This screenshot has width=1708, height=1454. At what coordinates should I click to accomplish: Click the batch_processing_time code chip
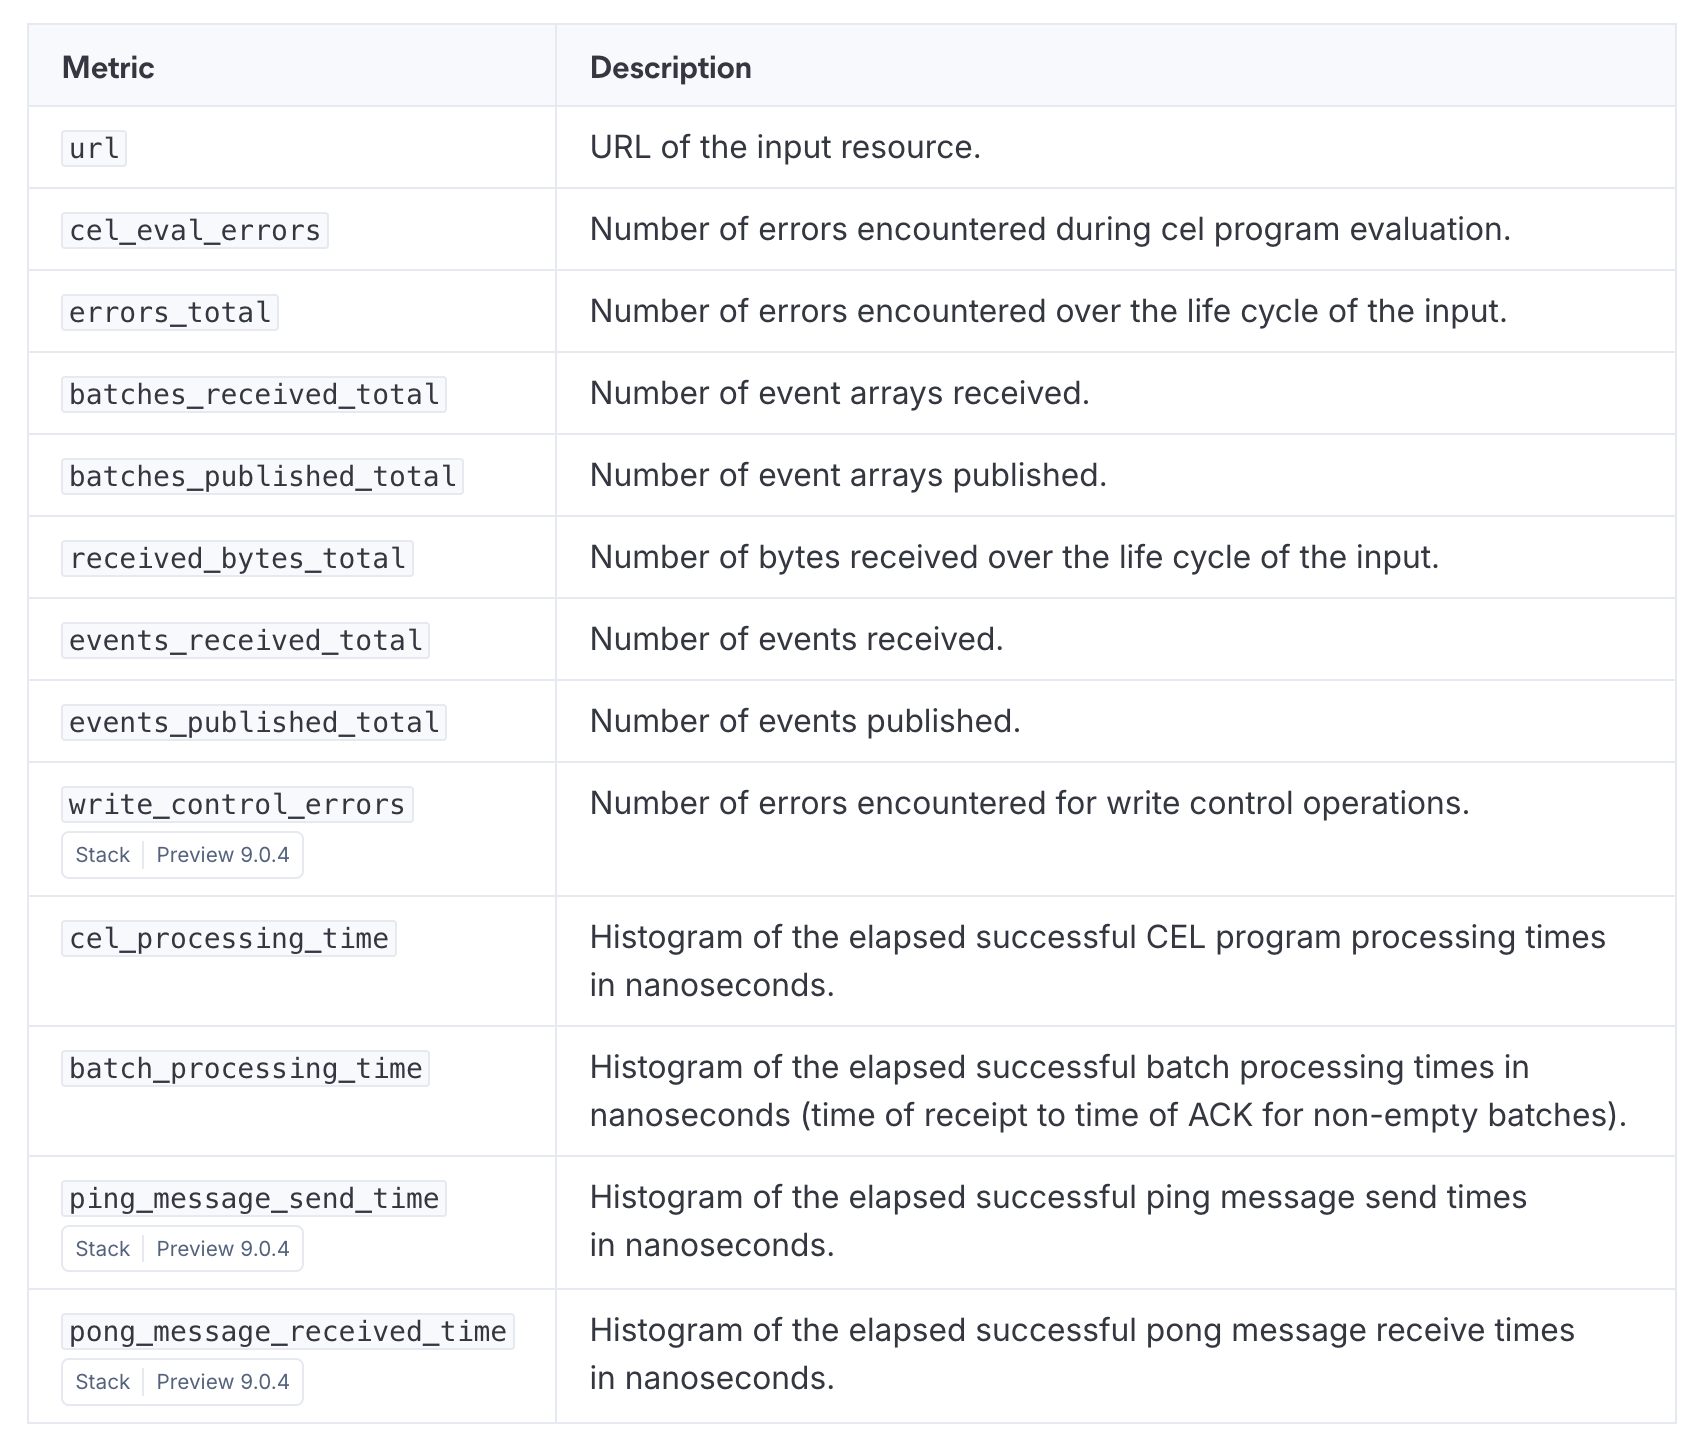click(246, 1068)
